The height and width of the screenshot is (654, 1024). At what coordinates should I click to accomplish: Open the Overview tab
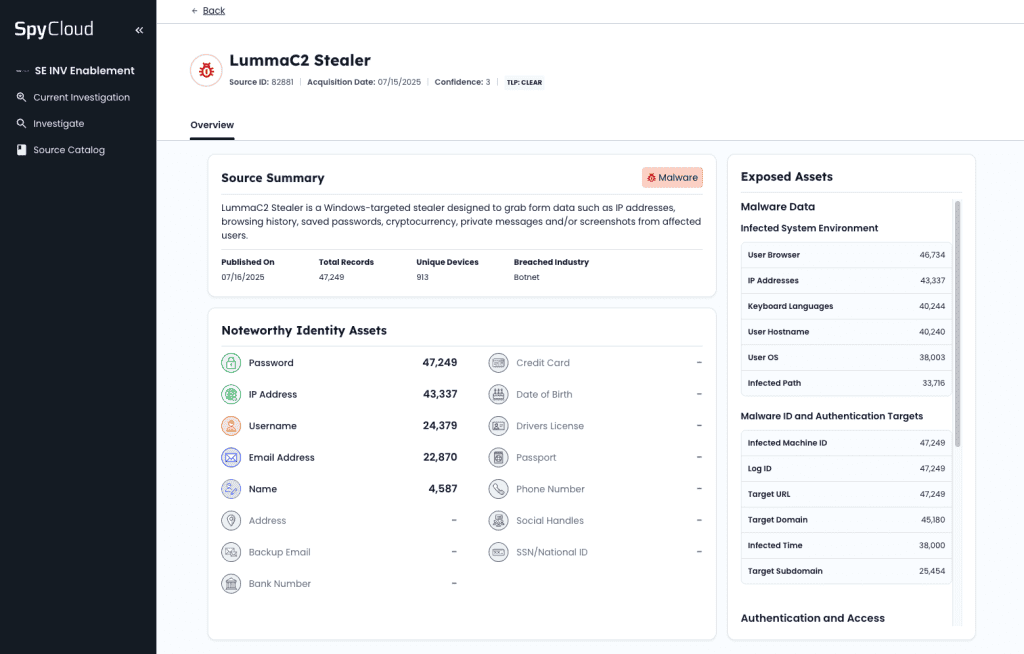[212, 125]
